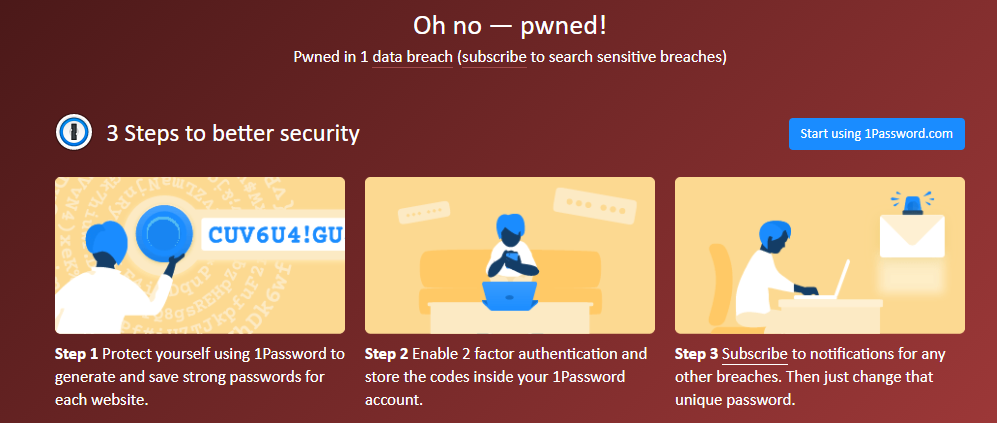Click the blue siren light above the envelope

(x=913, y=203)
